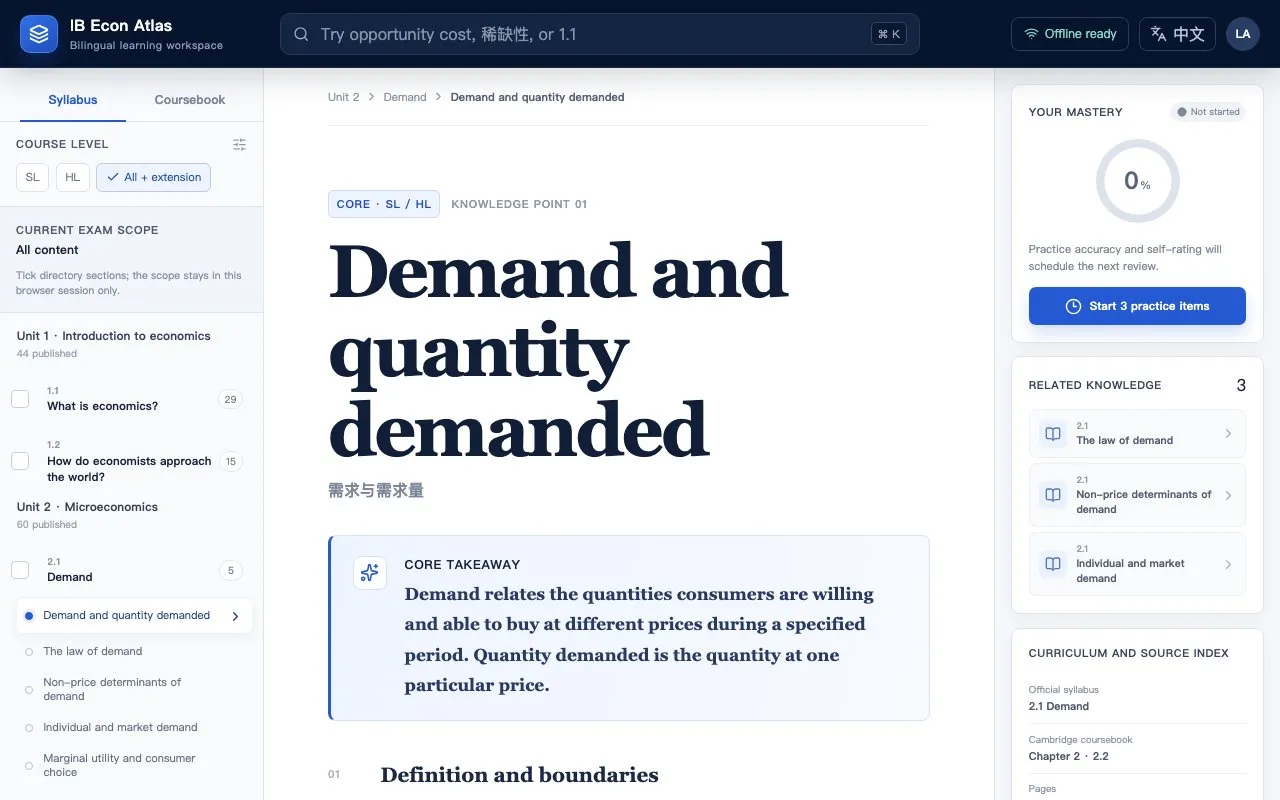Image resolution: width=1280 pixels, height=800 pixels.
Task: Click the ⌘K shortcut badge in search
Action: [x=889, y=34]
